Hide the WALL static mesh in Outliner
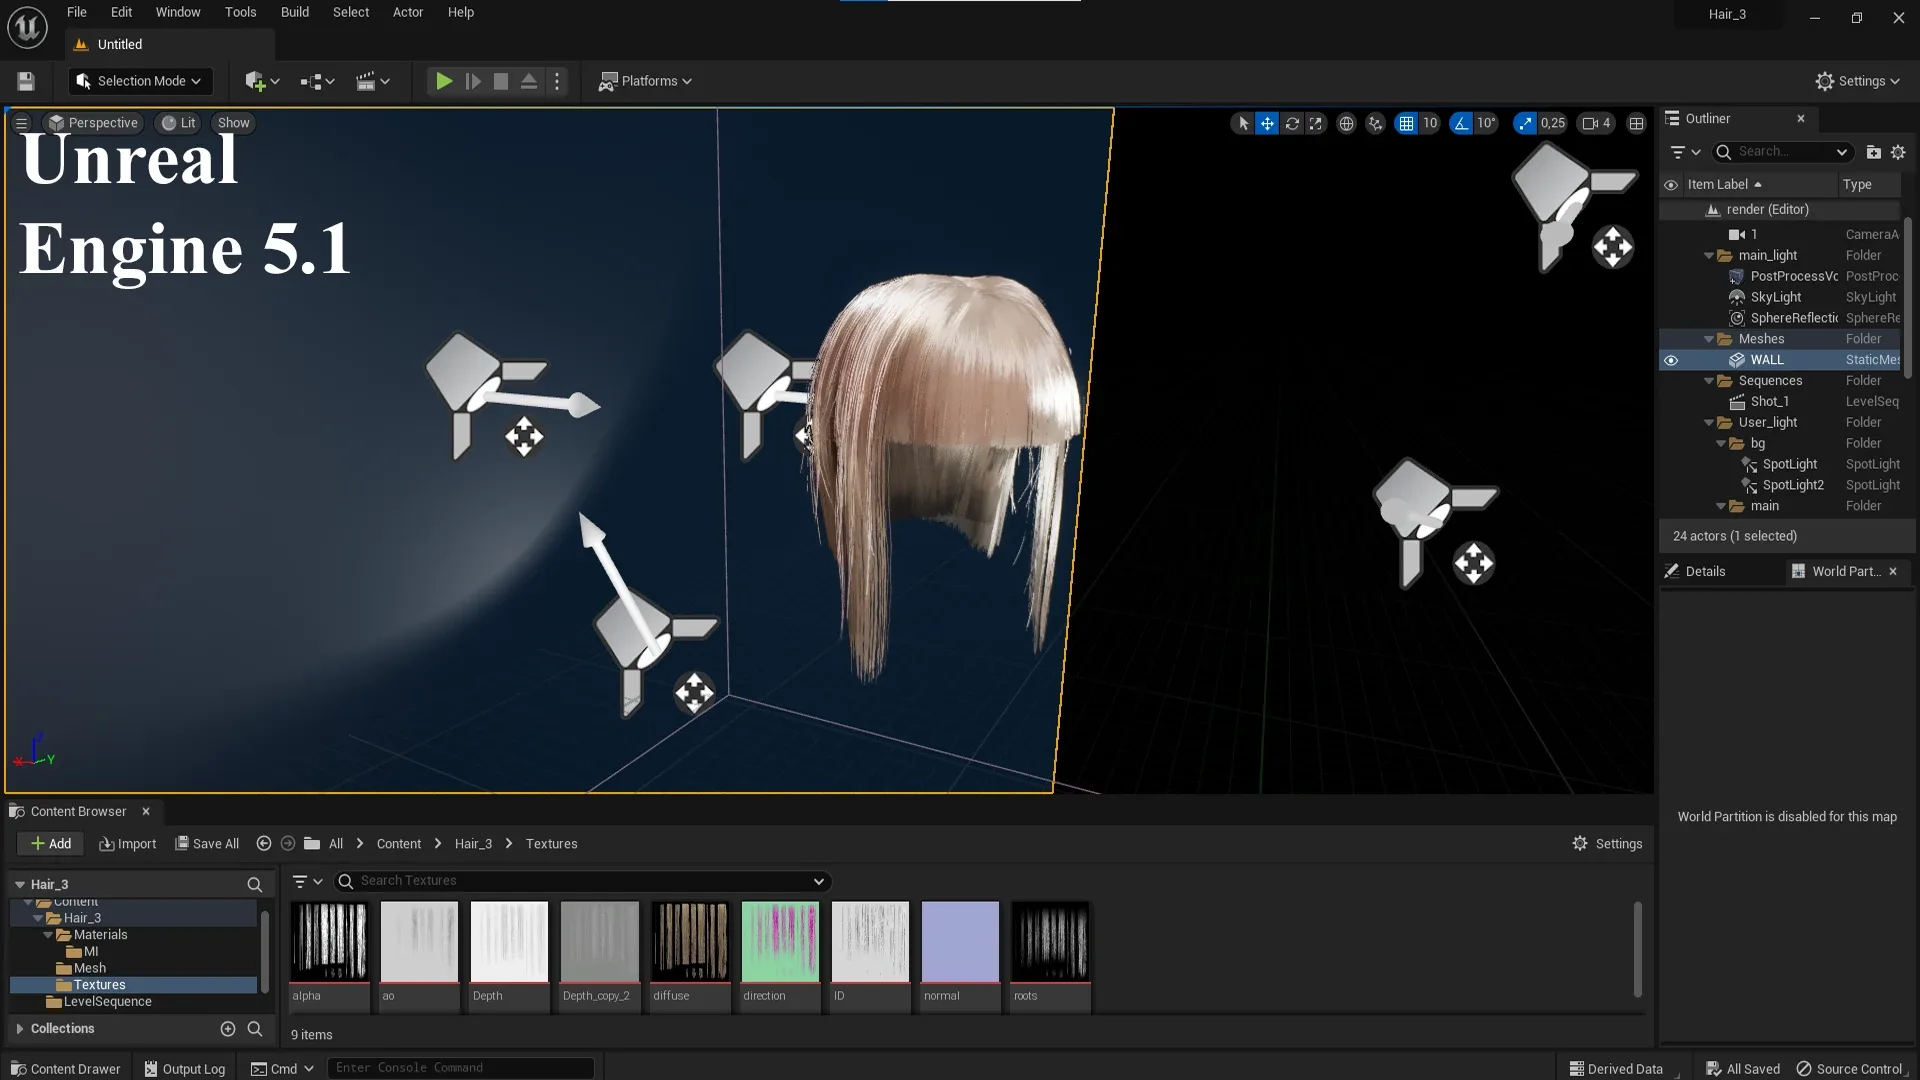The height and width of the screenshot is (1080, 1920). pos(1672,359)
